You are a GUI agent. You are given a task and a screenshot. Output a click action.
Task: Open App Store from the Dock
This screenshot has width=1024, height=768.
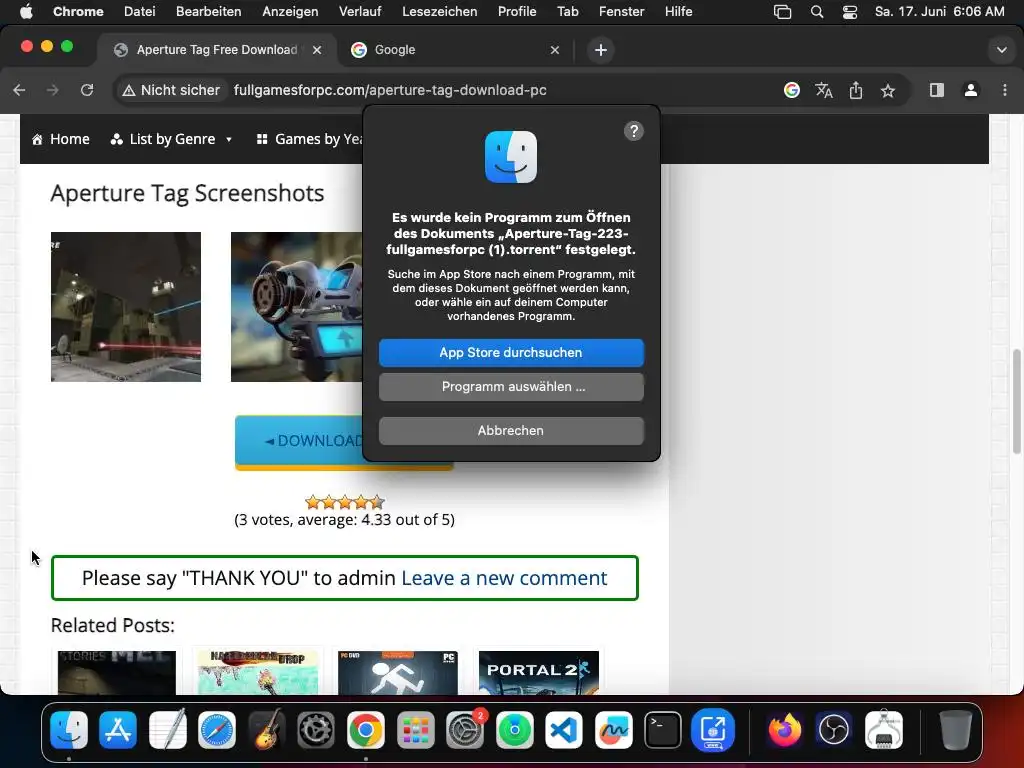point(118,729)
